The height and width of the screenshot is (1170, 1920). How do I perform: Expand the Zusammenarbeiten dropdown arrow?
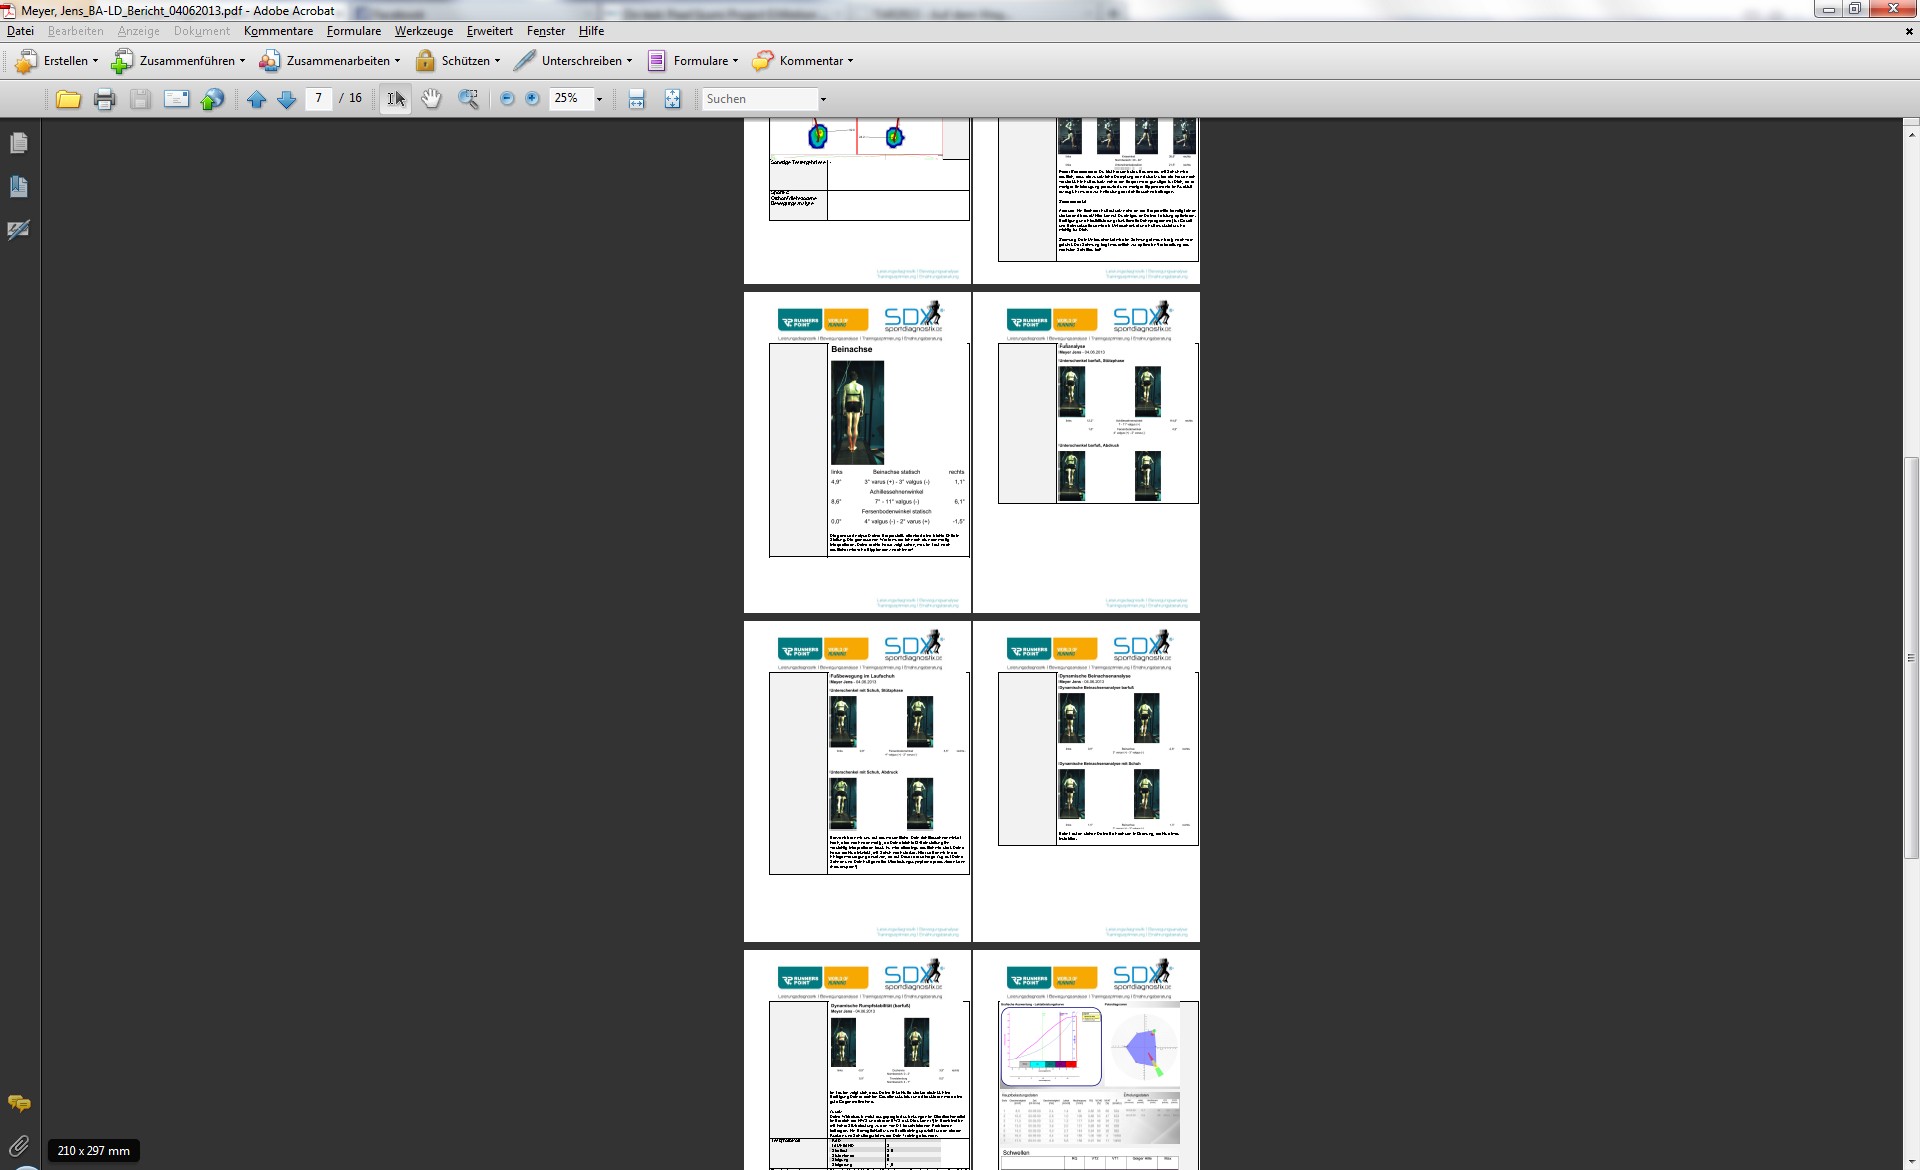tap(397, 61)
